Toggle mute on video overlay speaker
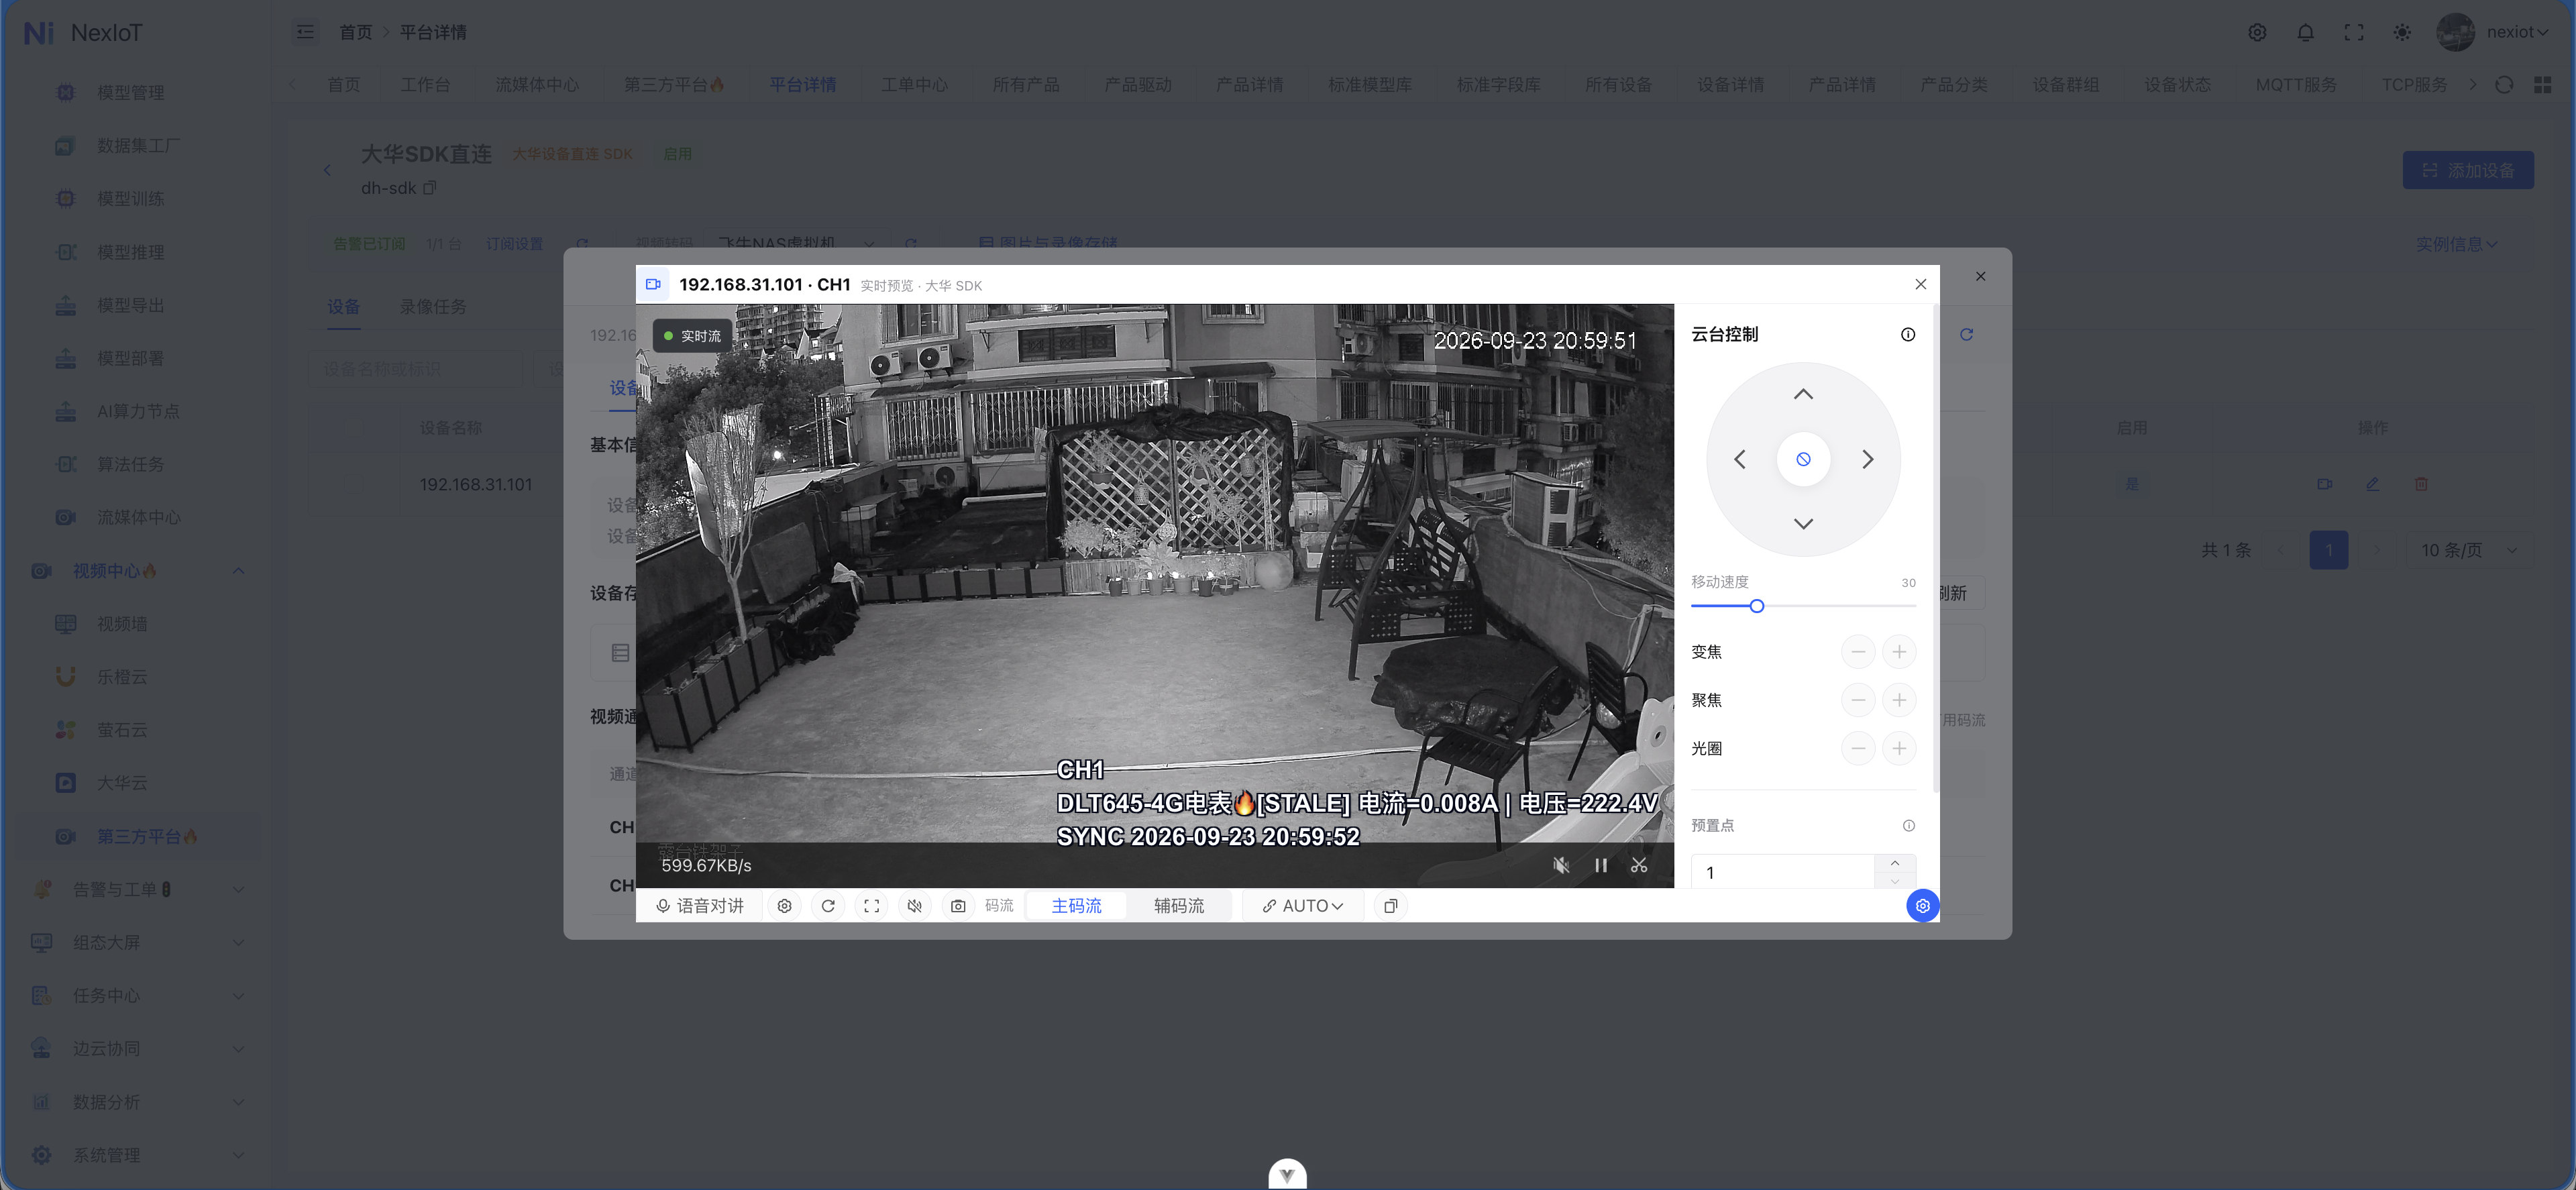Viewport: 2576px width, 1190px height. [1560, 865]
